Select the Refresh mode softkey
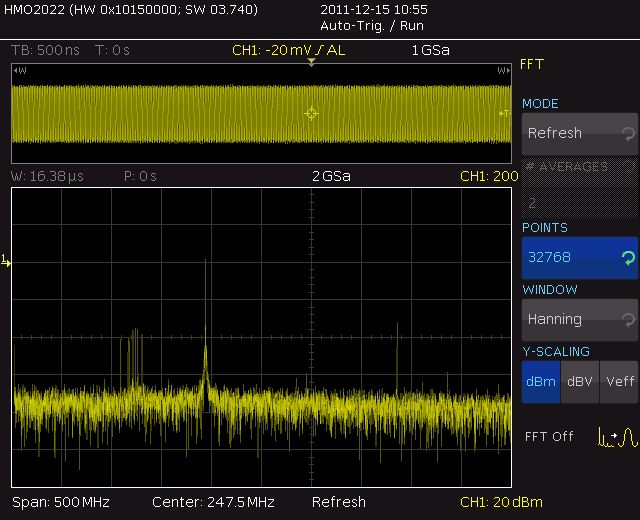This screenshot has width=640, height=520. point(580,134)
